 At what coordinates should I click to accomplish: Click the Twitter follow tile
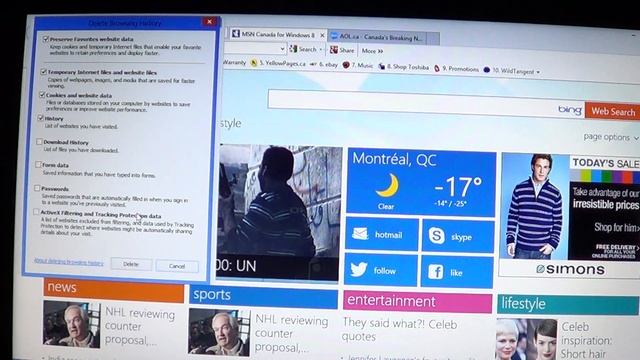pos(380,270)
